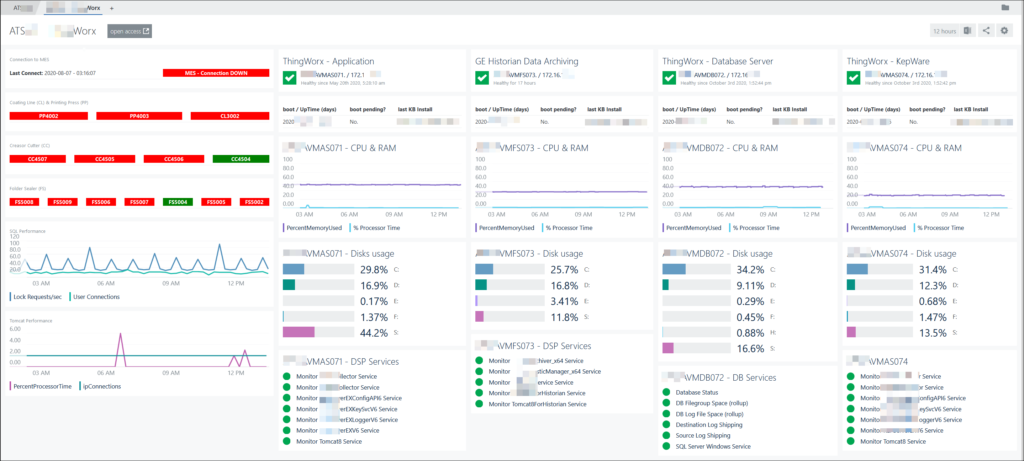Click status dot for Tomcat8 Service in VMAS071 DSP Services
The height and width of the screenshot is (461, 1024).
click(287, 441)
